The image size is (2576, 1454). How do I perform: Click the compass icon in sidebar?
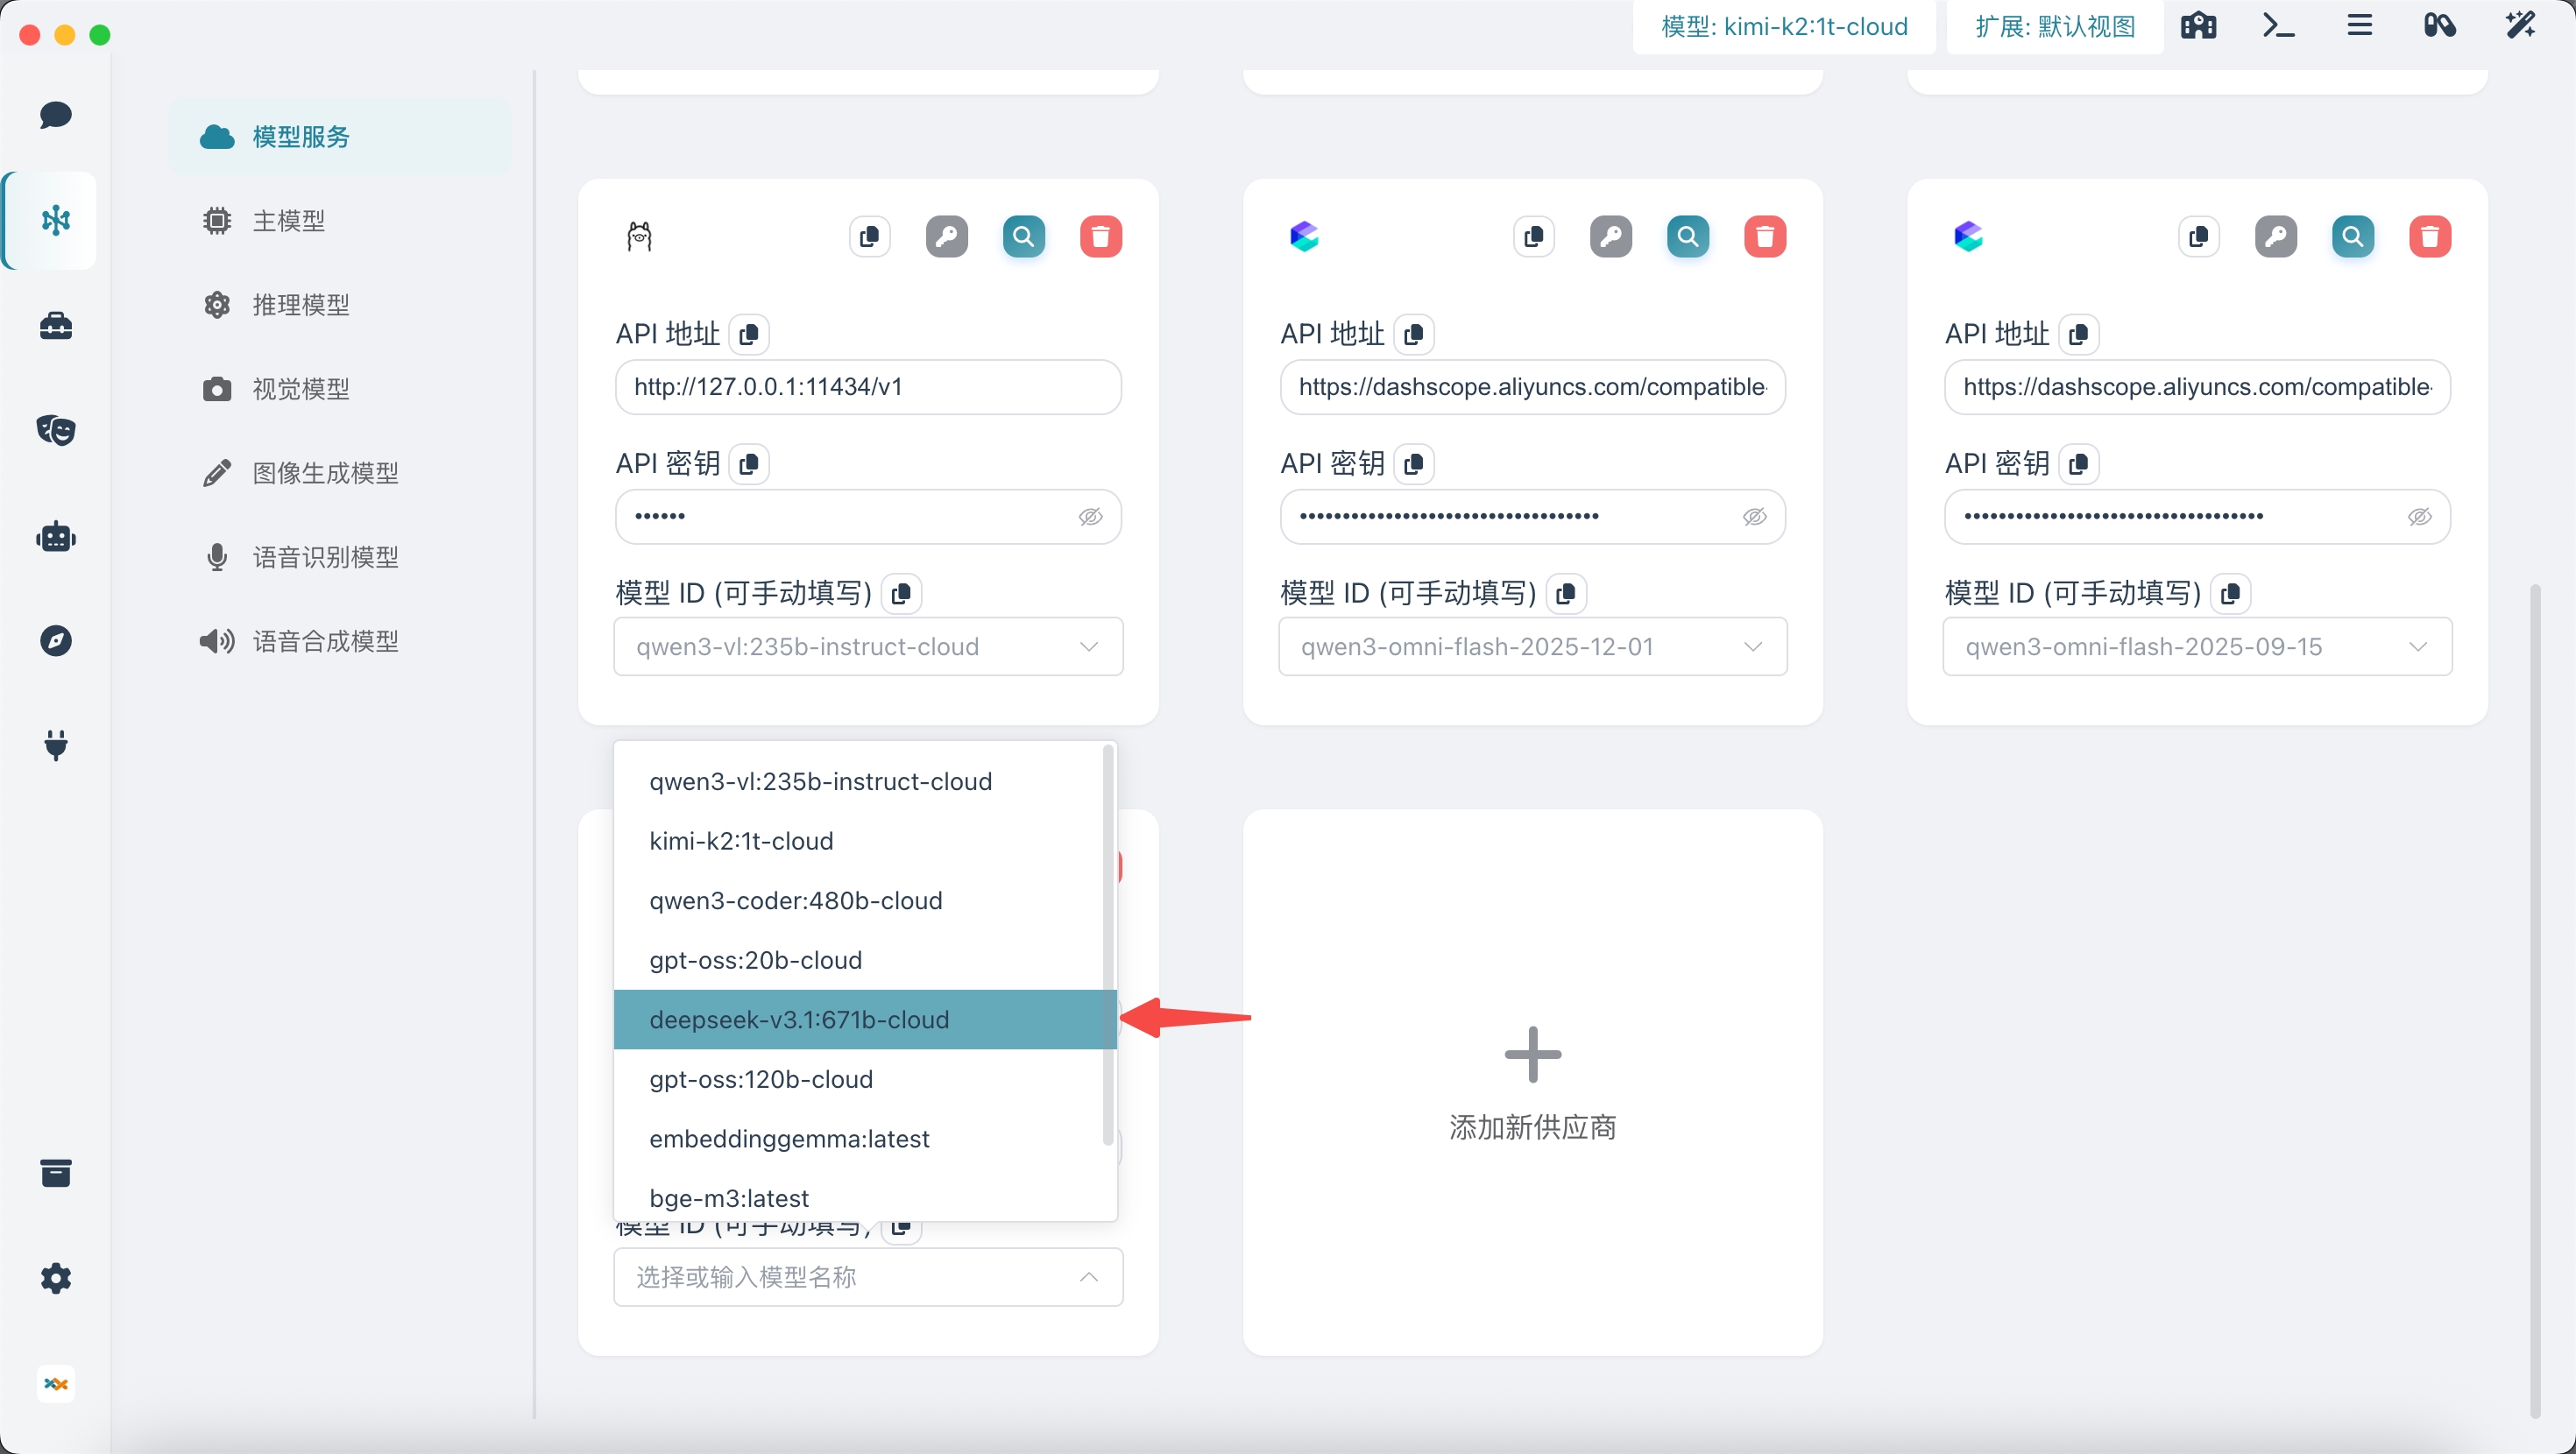click(56, 641)
